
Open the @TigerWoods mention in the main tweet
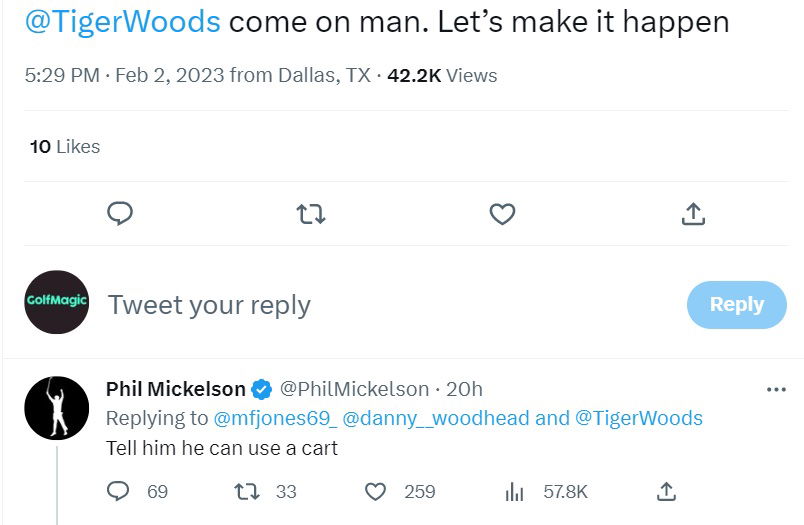(x=122, y=23)
